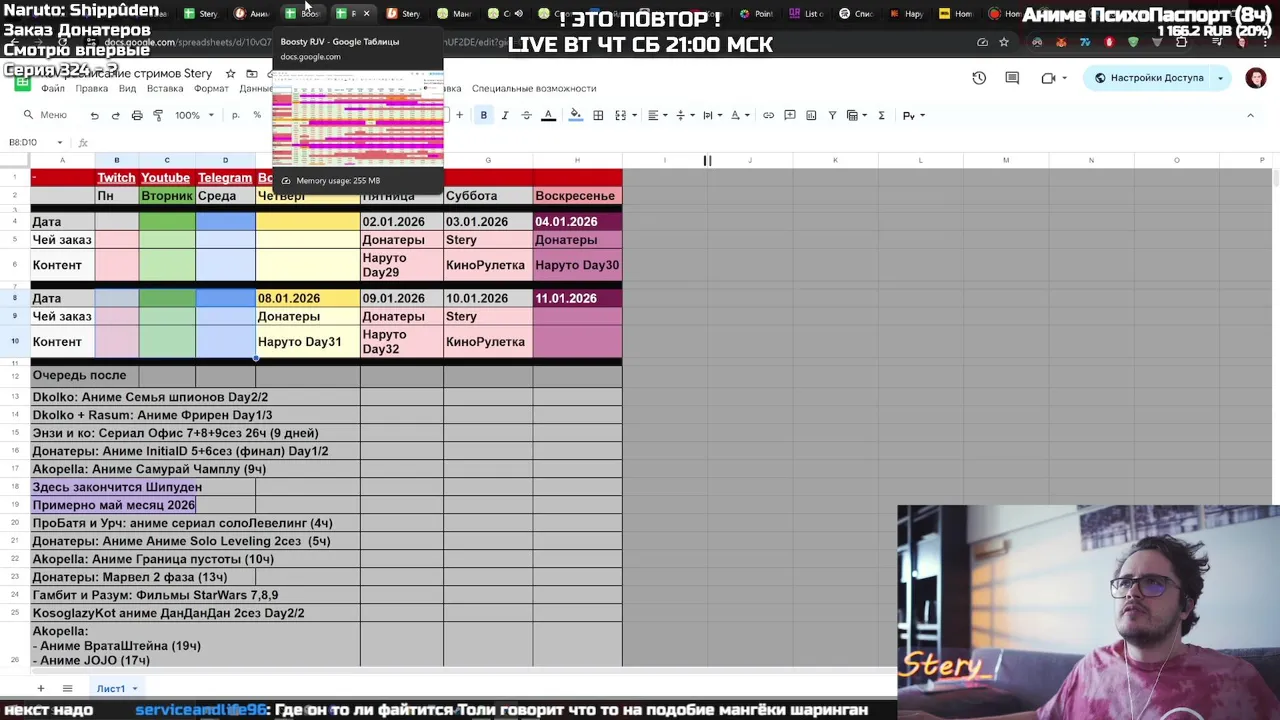Move document with the folder icon

(x=252, y=74)
